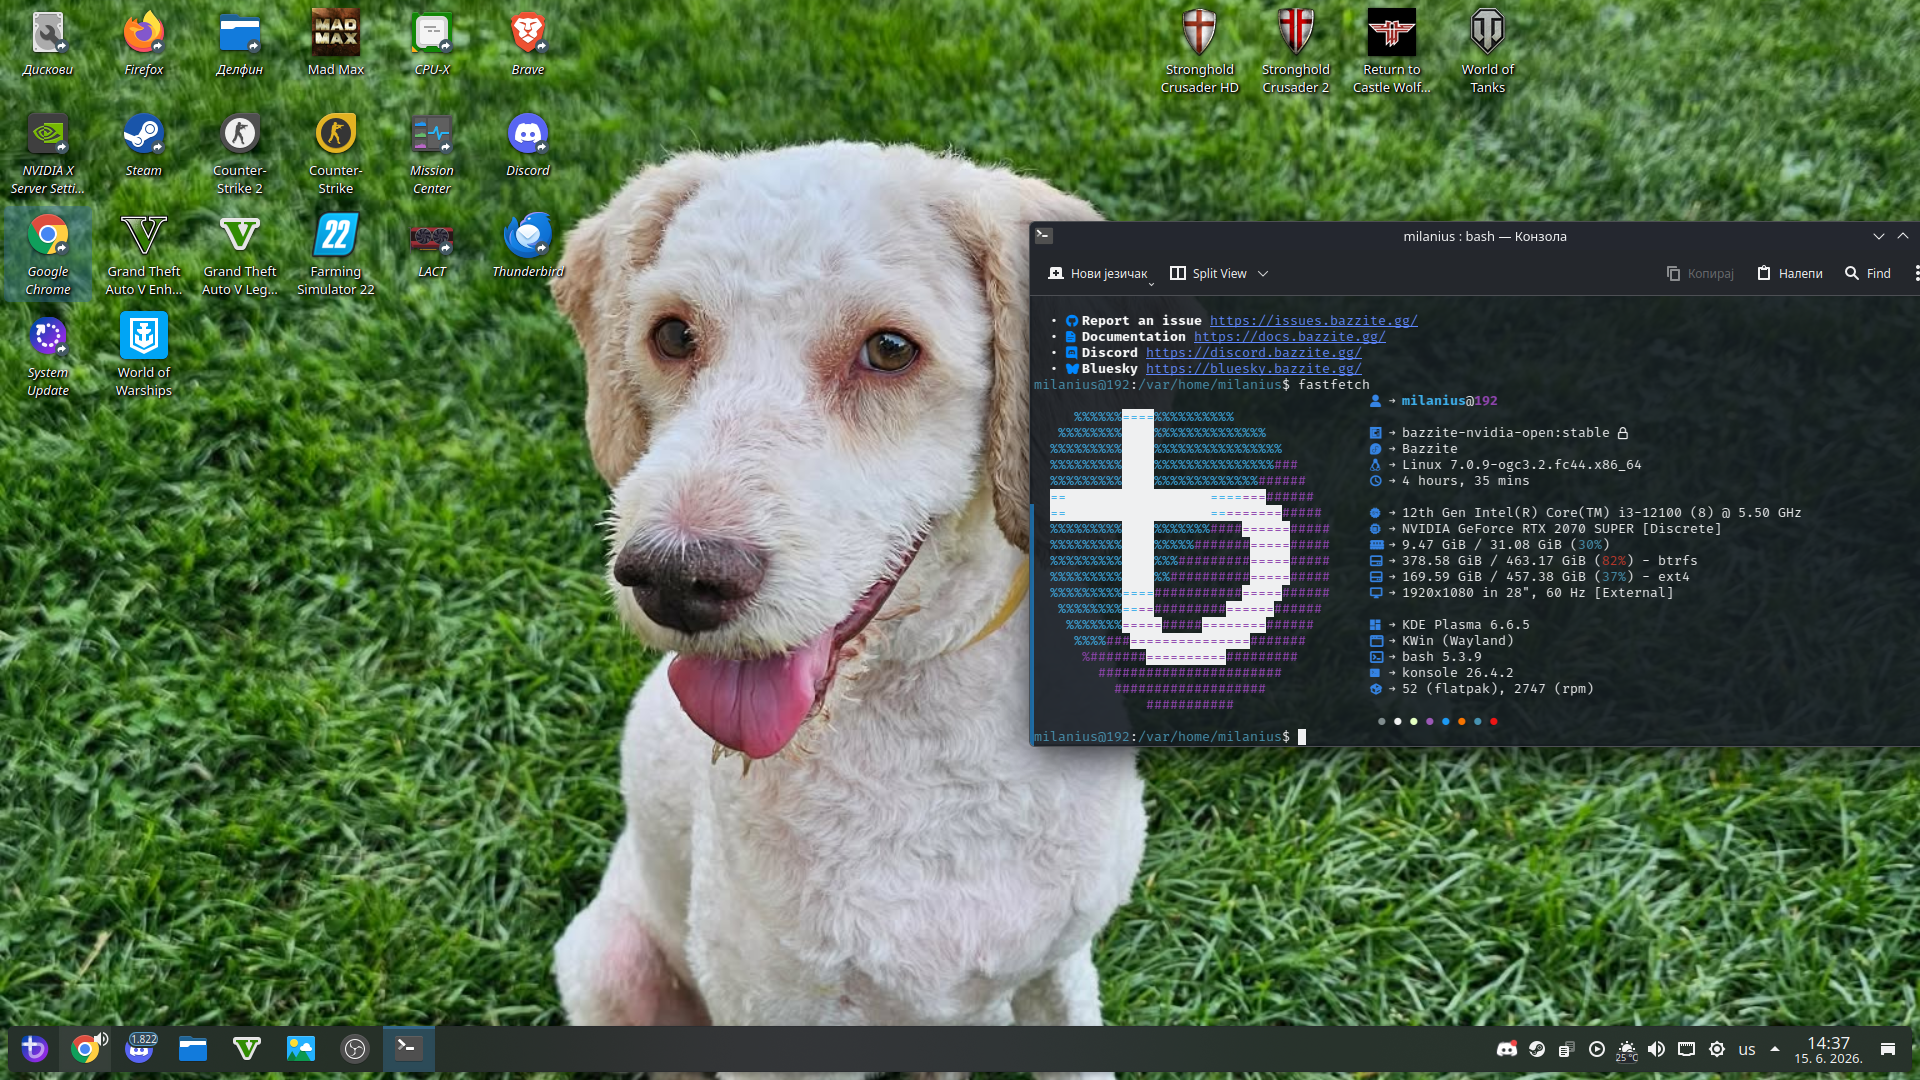This screenshot has height=1080, width=1920.
Task: Switch keyboard layout indicator us
Action: coord(1747,1049)
